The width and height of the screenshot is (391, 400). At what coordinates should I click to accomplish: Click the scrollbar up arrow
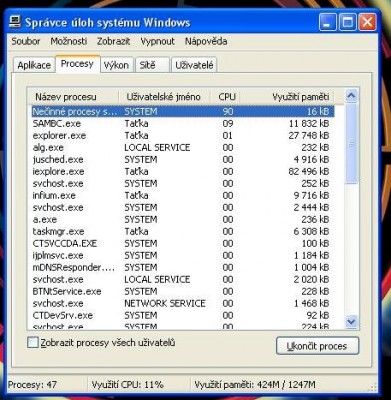click(x=351, y=96)
